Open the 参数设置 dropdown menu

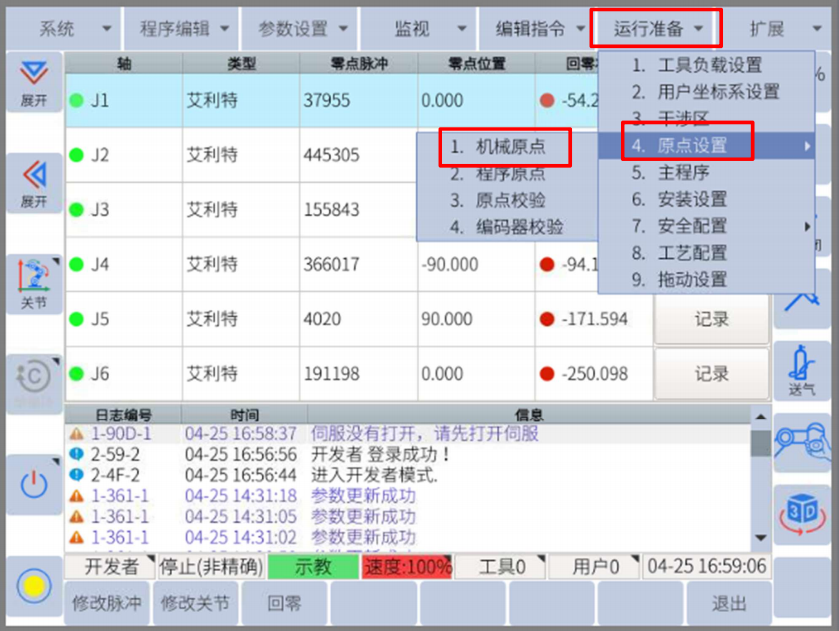coord(303,29)
